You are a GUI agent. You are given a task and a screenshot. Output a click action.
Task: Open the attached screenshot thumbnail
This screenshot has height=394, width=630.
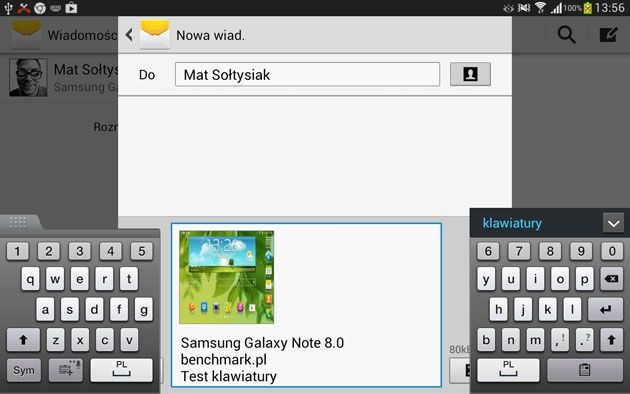click(227, 277)
